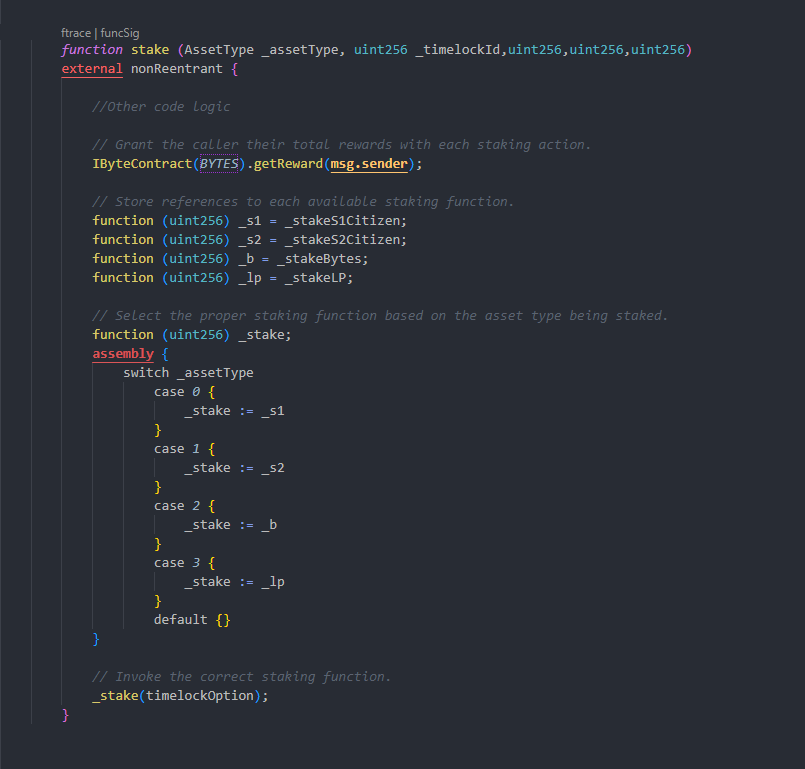Click the 'case 2' label
The width and height of the screenshot is (805, 769).
[x=177, y=506]
